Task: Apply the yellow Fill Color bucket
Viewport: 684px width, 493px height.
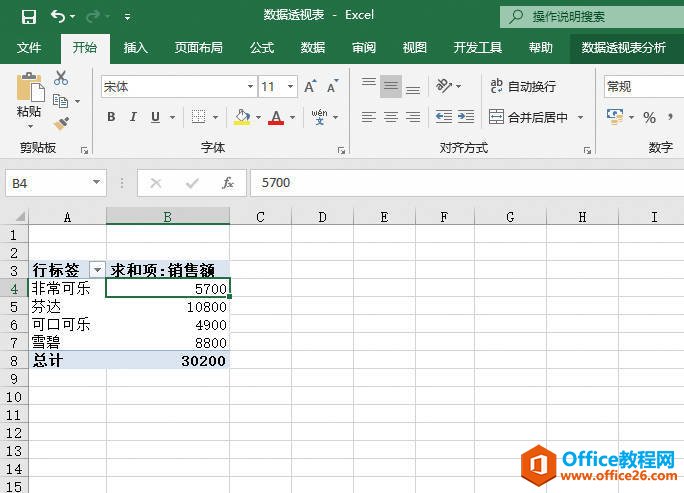Action: pyautogui.click(x=242, y=117)
